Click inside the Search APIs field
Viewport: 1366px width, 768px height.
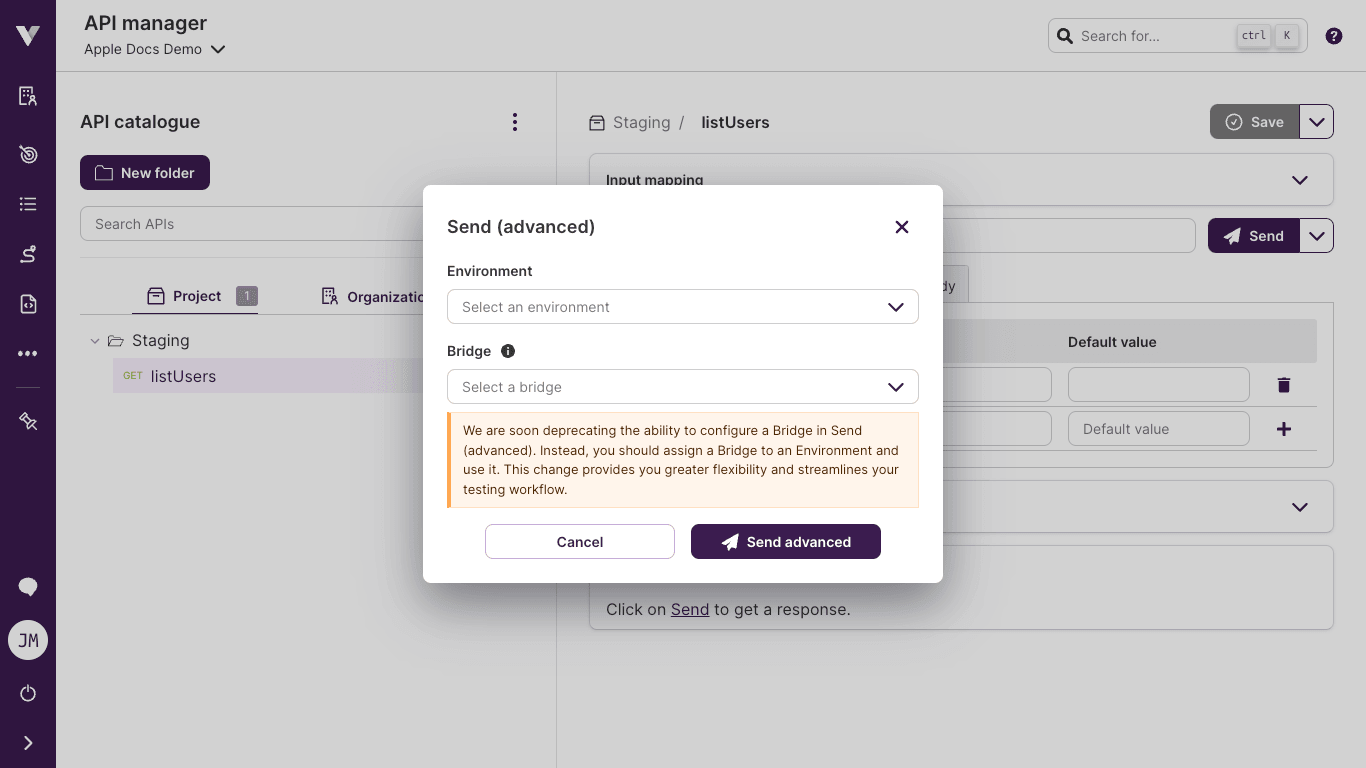click(x=250, y=224)
